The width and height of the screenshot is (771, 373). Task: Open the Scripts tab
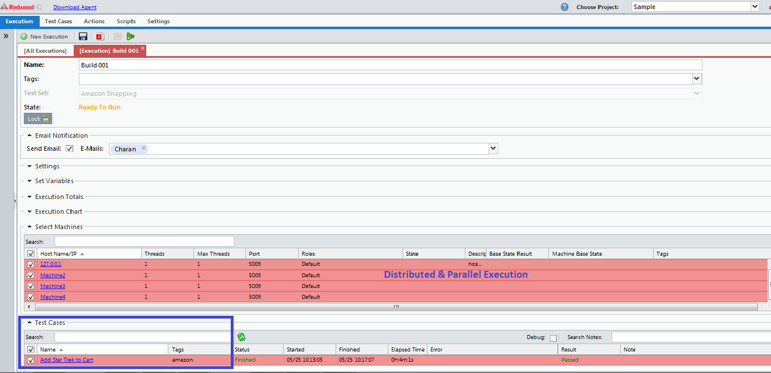coord(126,21)
